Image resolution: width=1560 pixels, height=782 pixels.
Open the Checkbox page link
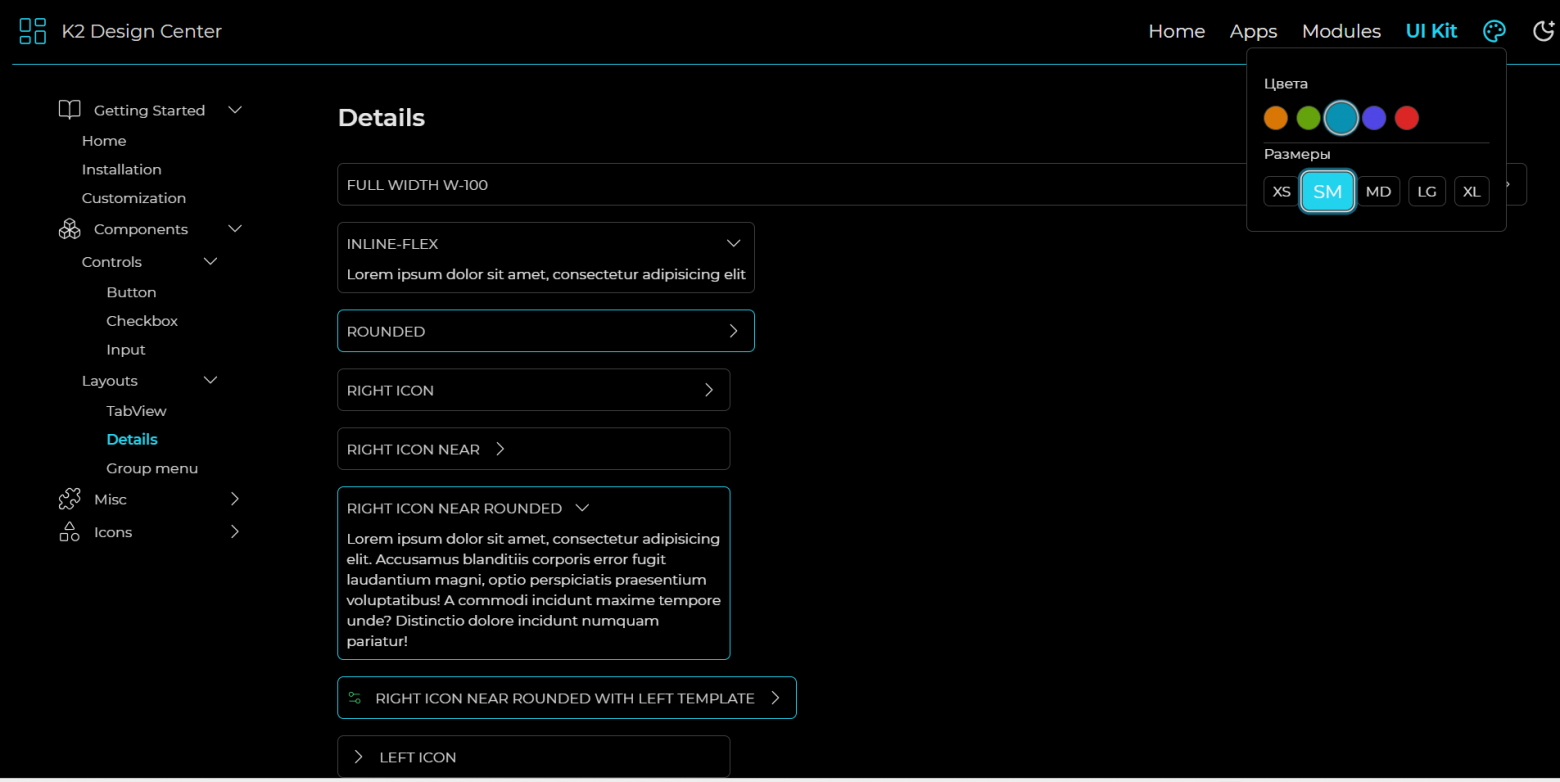pyautogui.click(x=142, y=321)
